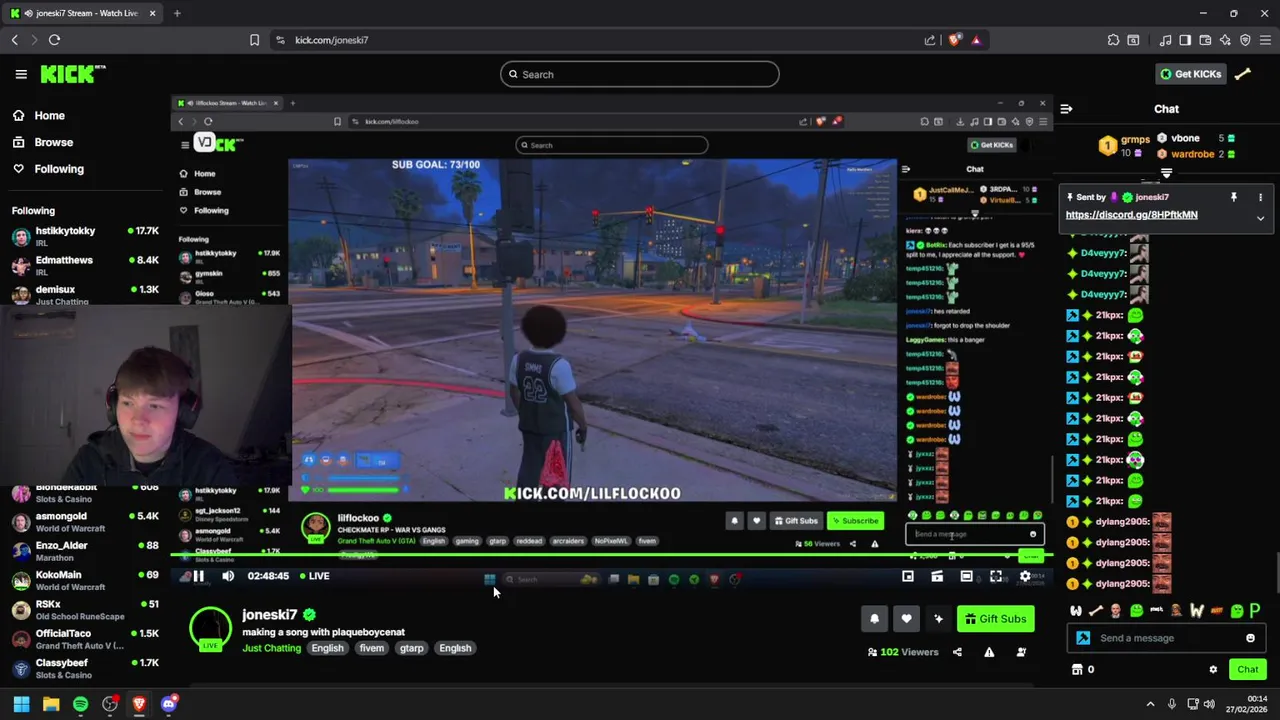Image resolution: width=1280 pixels, height=720 pixels.
Task: Insert the green P quick emote
Action: click(x=1255, y=610)
